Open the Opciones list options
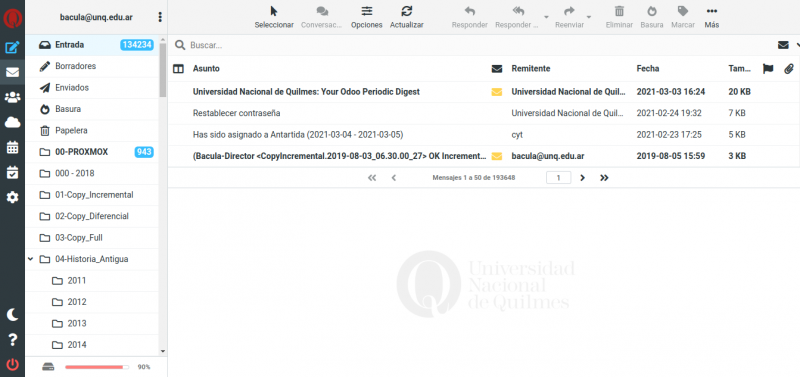The height and width of the screenshot is (377, 800). (x=366, y=17)
